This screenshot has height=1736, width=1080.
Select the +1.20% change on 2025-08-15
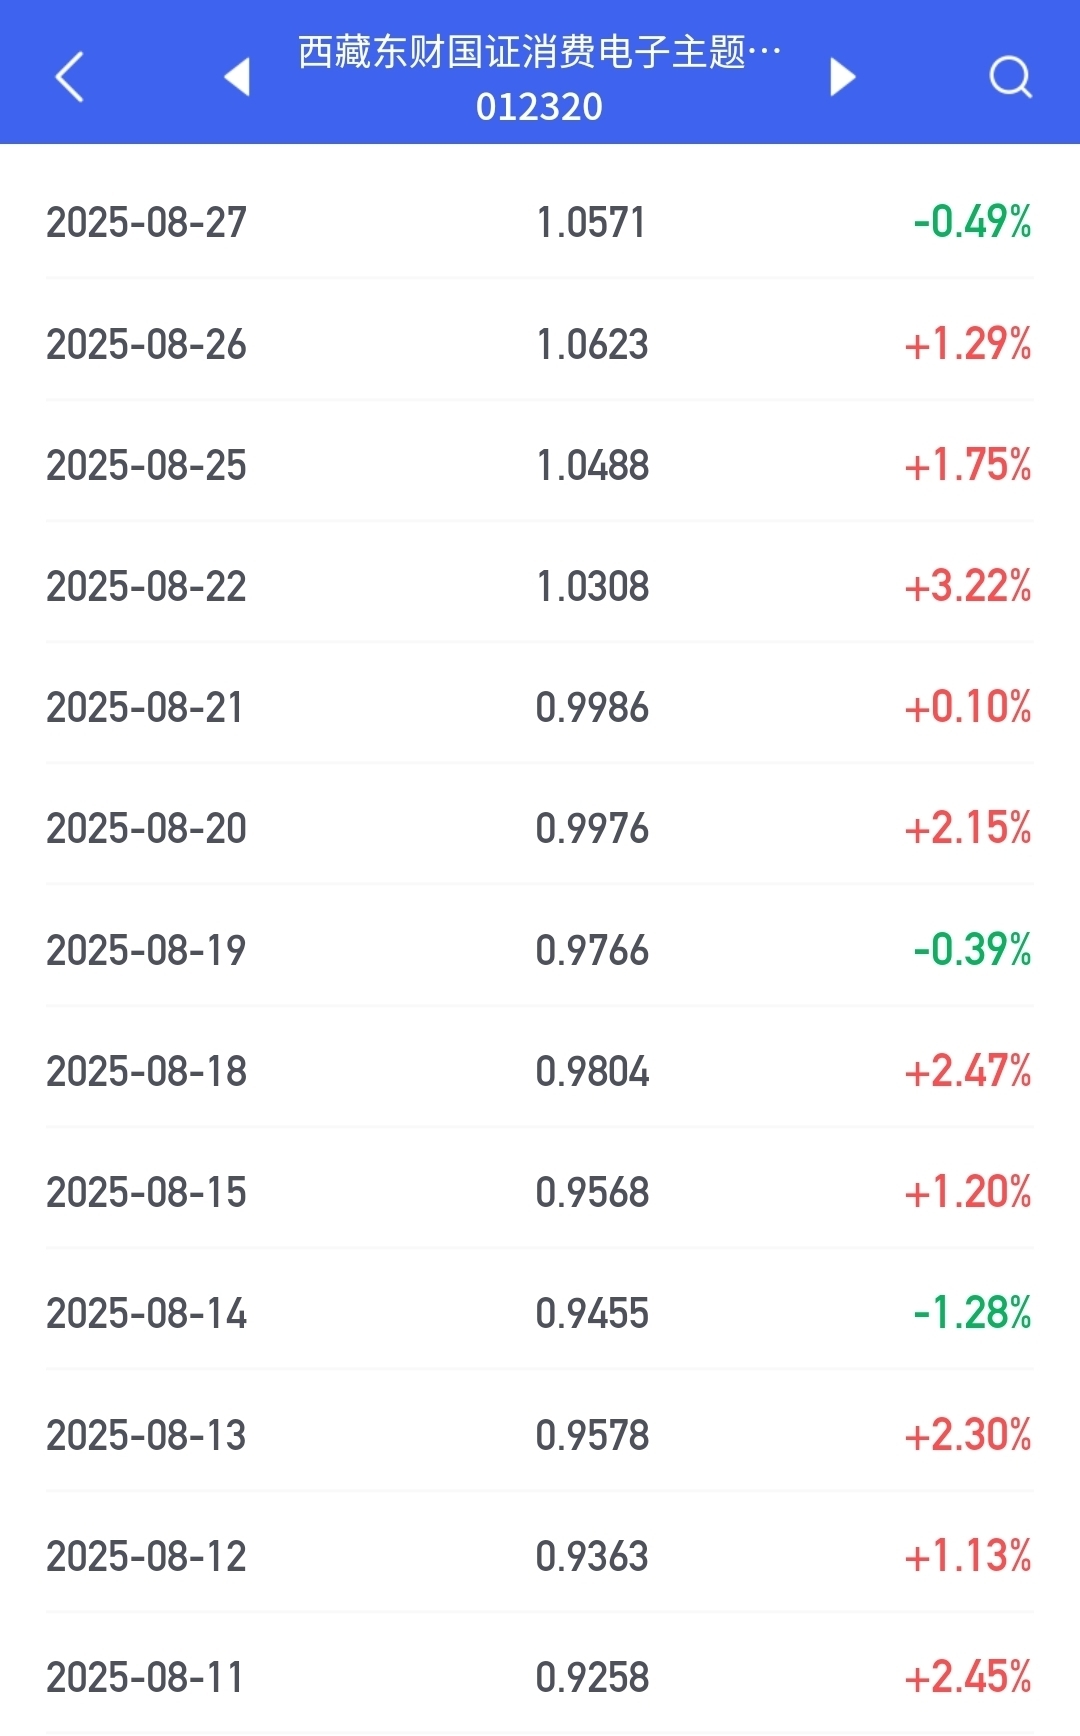(967, 1192)
